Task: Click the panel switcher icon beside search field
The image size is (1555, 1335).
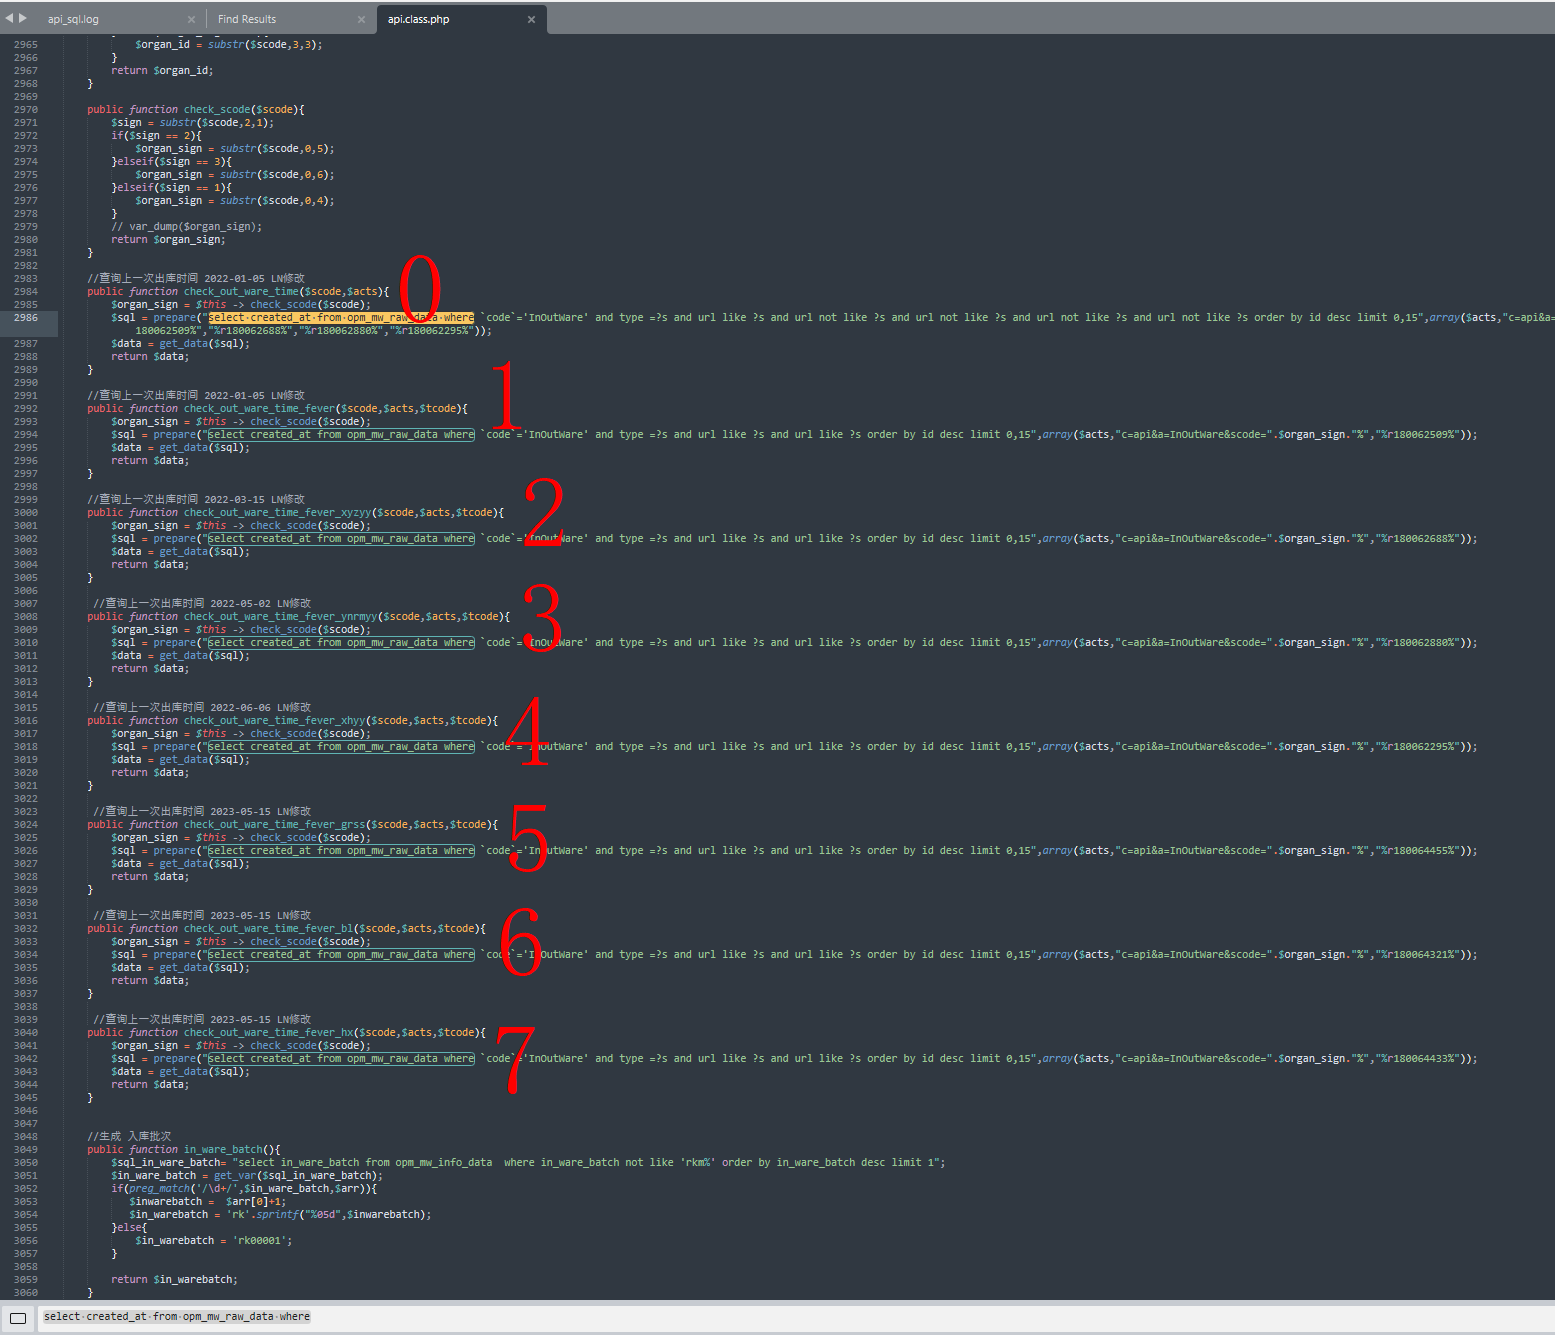Action: tap(18, 1318)
